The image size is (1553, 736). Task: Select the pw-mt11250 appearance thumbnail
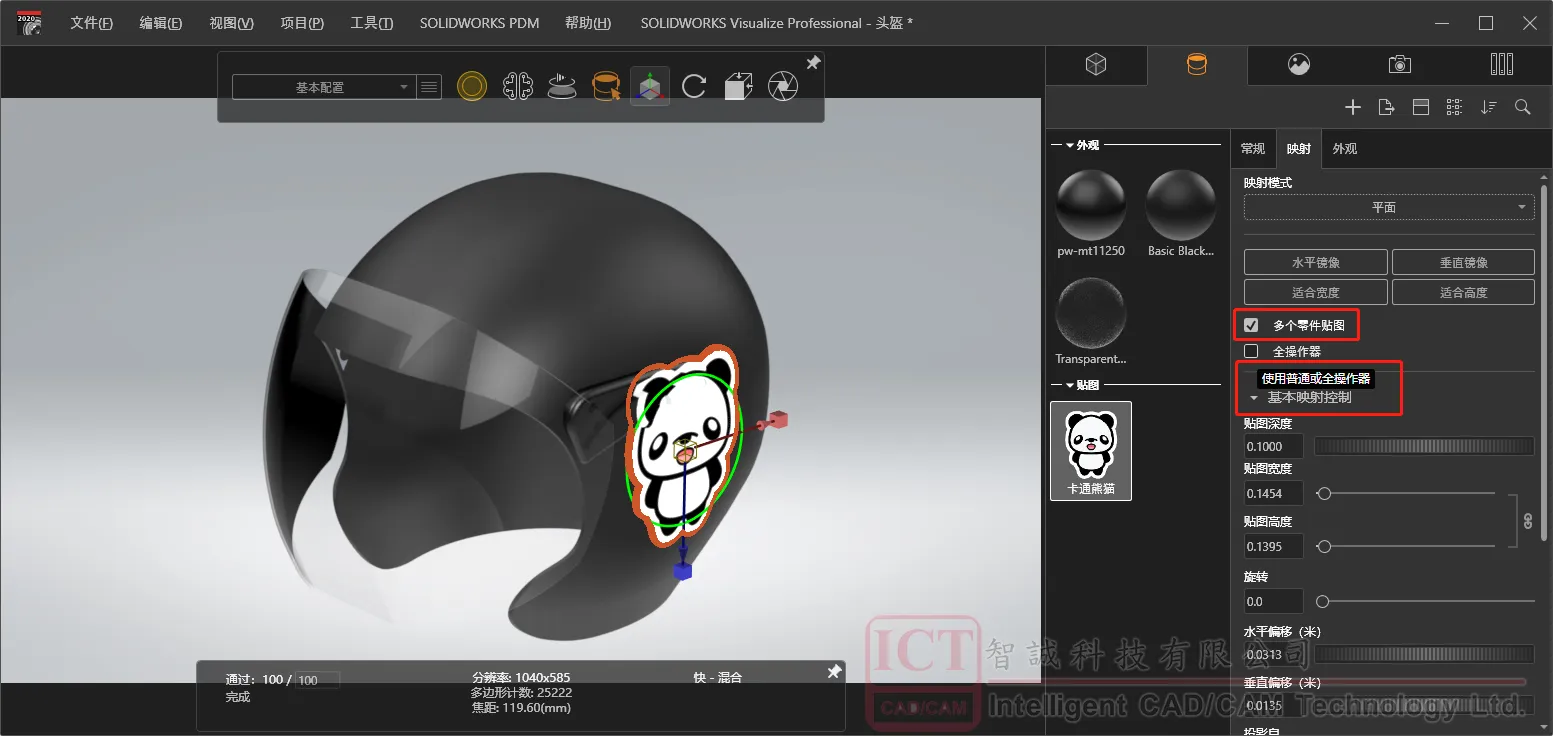pos(1091,206)
